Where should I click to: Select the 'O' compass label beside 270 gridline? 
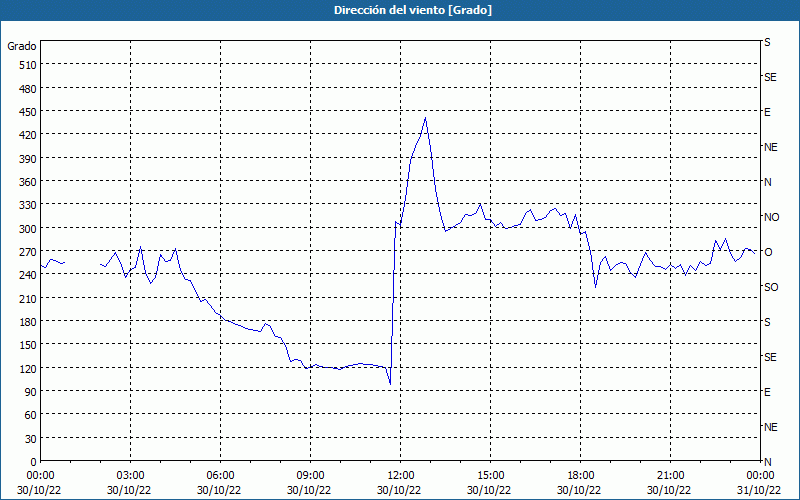click(x=767, y=252)
